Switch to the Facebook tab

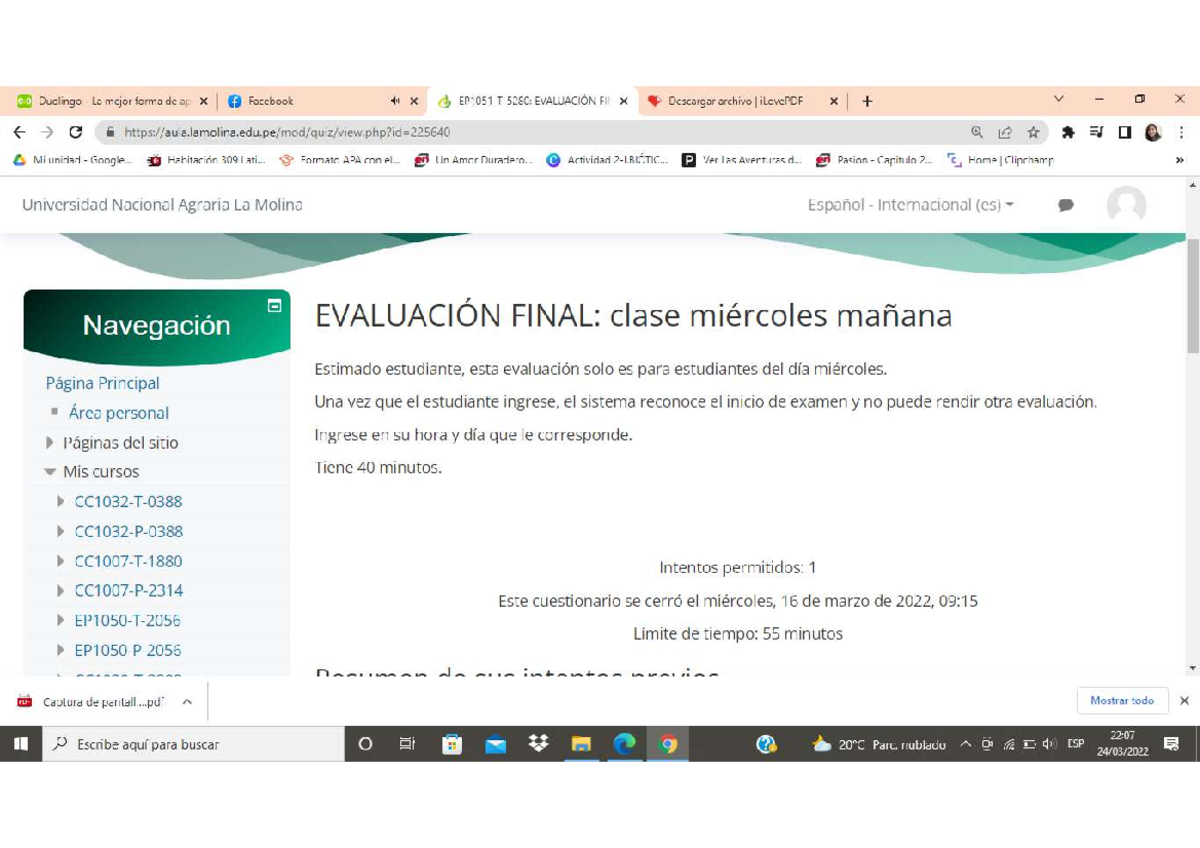click(270, 100)
